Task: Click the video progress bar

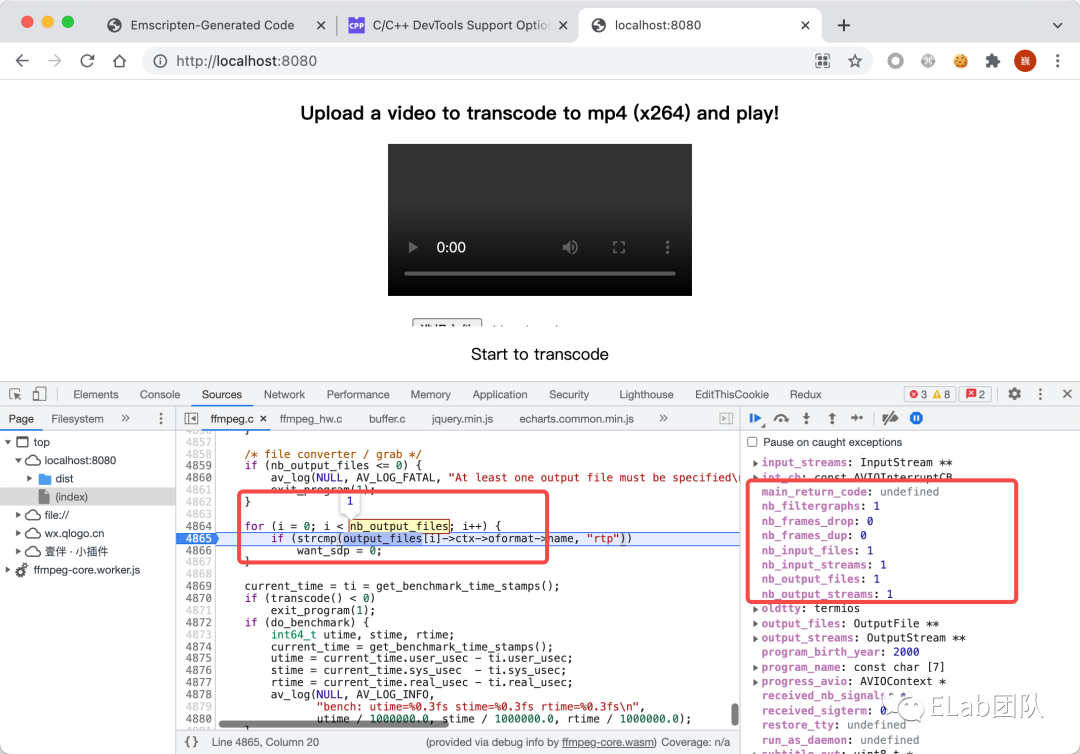Action: pos(539,273)
